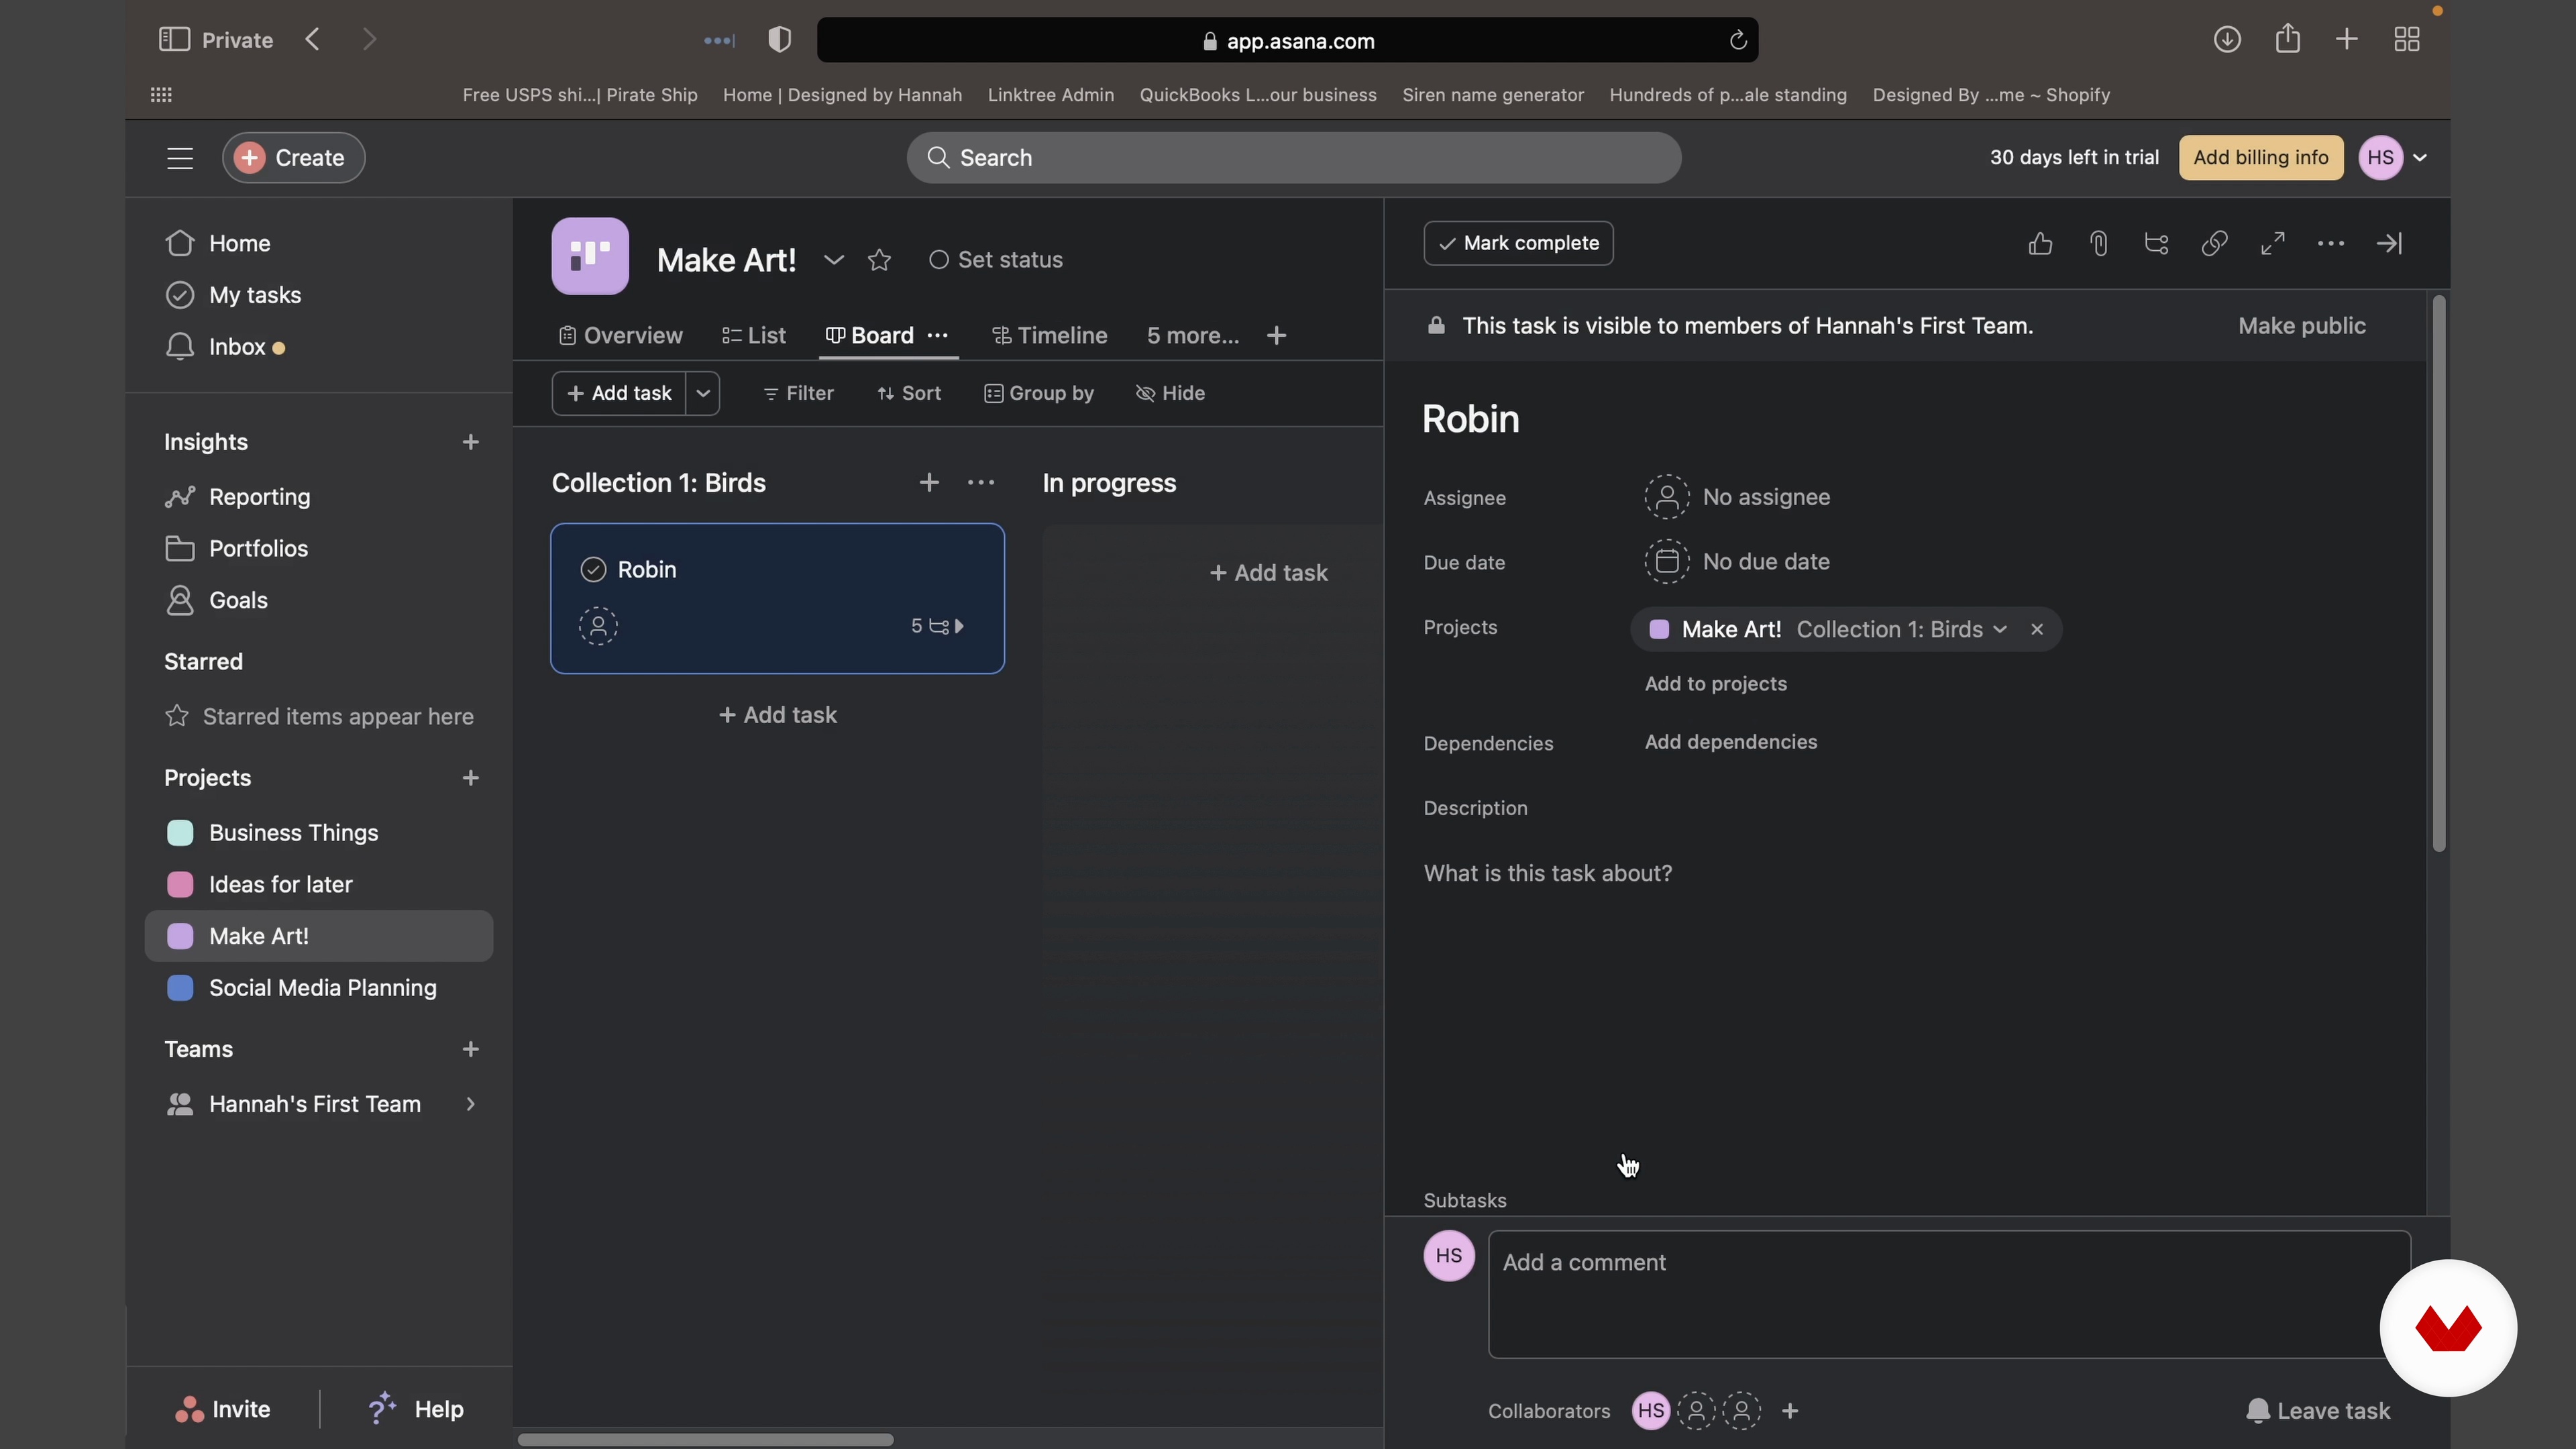Add a new Insights item
The height and width of the screenshot is (1449, 2576).
coord(471,442)
